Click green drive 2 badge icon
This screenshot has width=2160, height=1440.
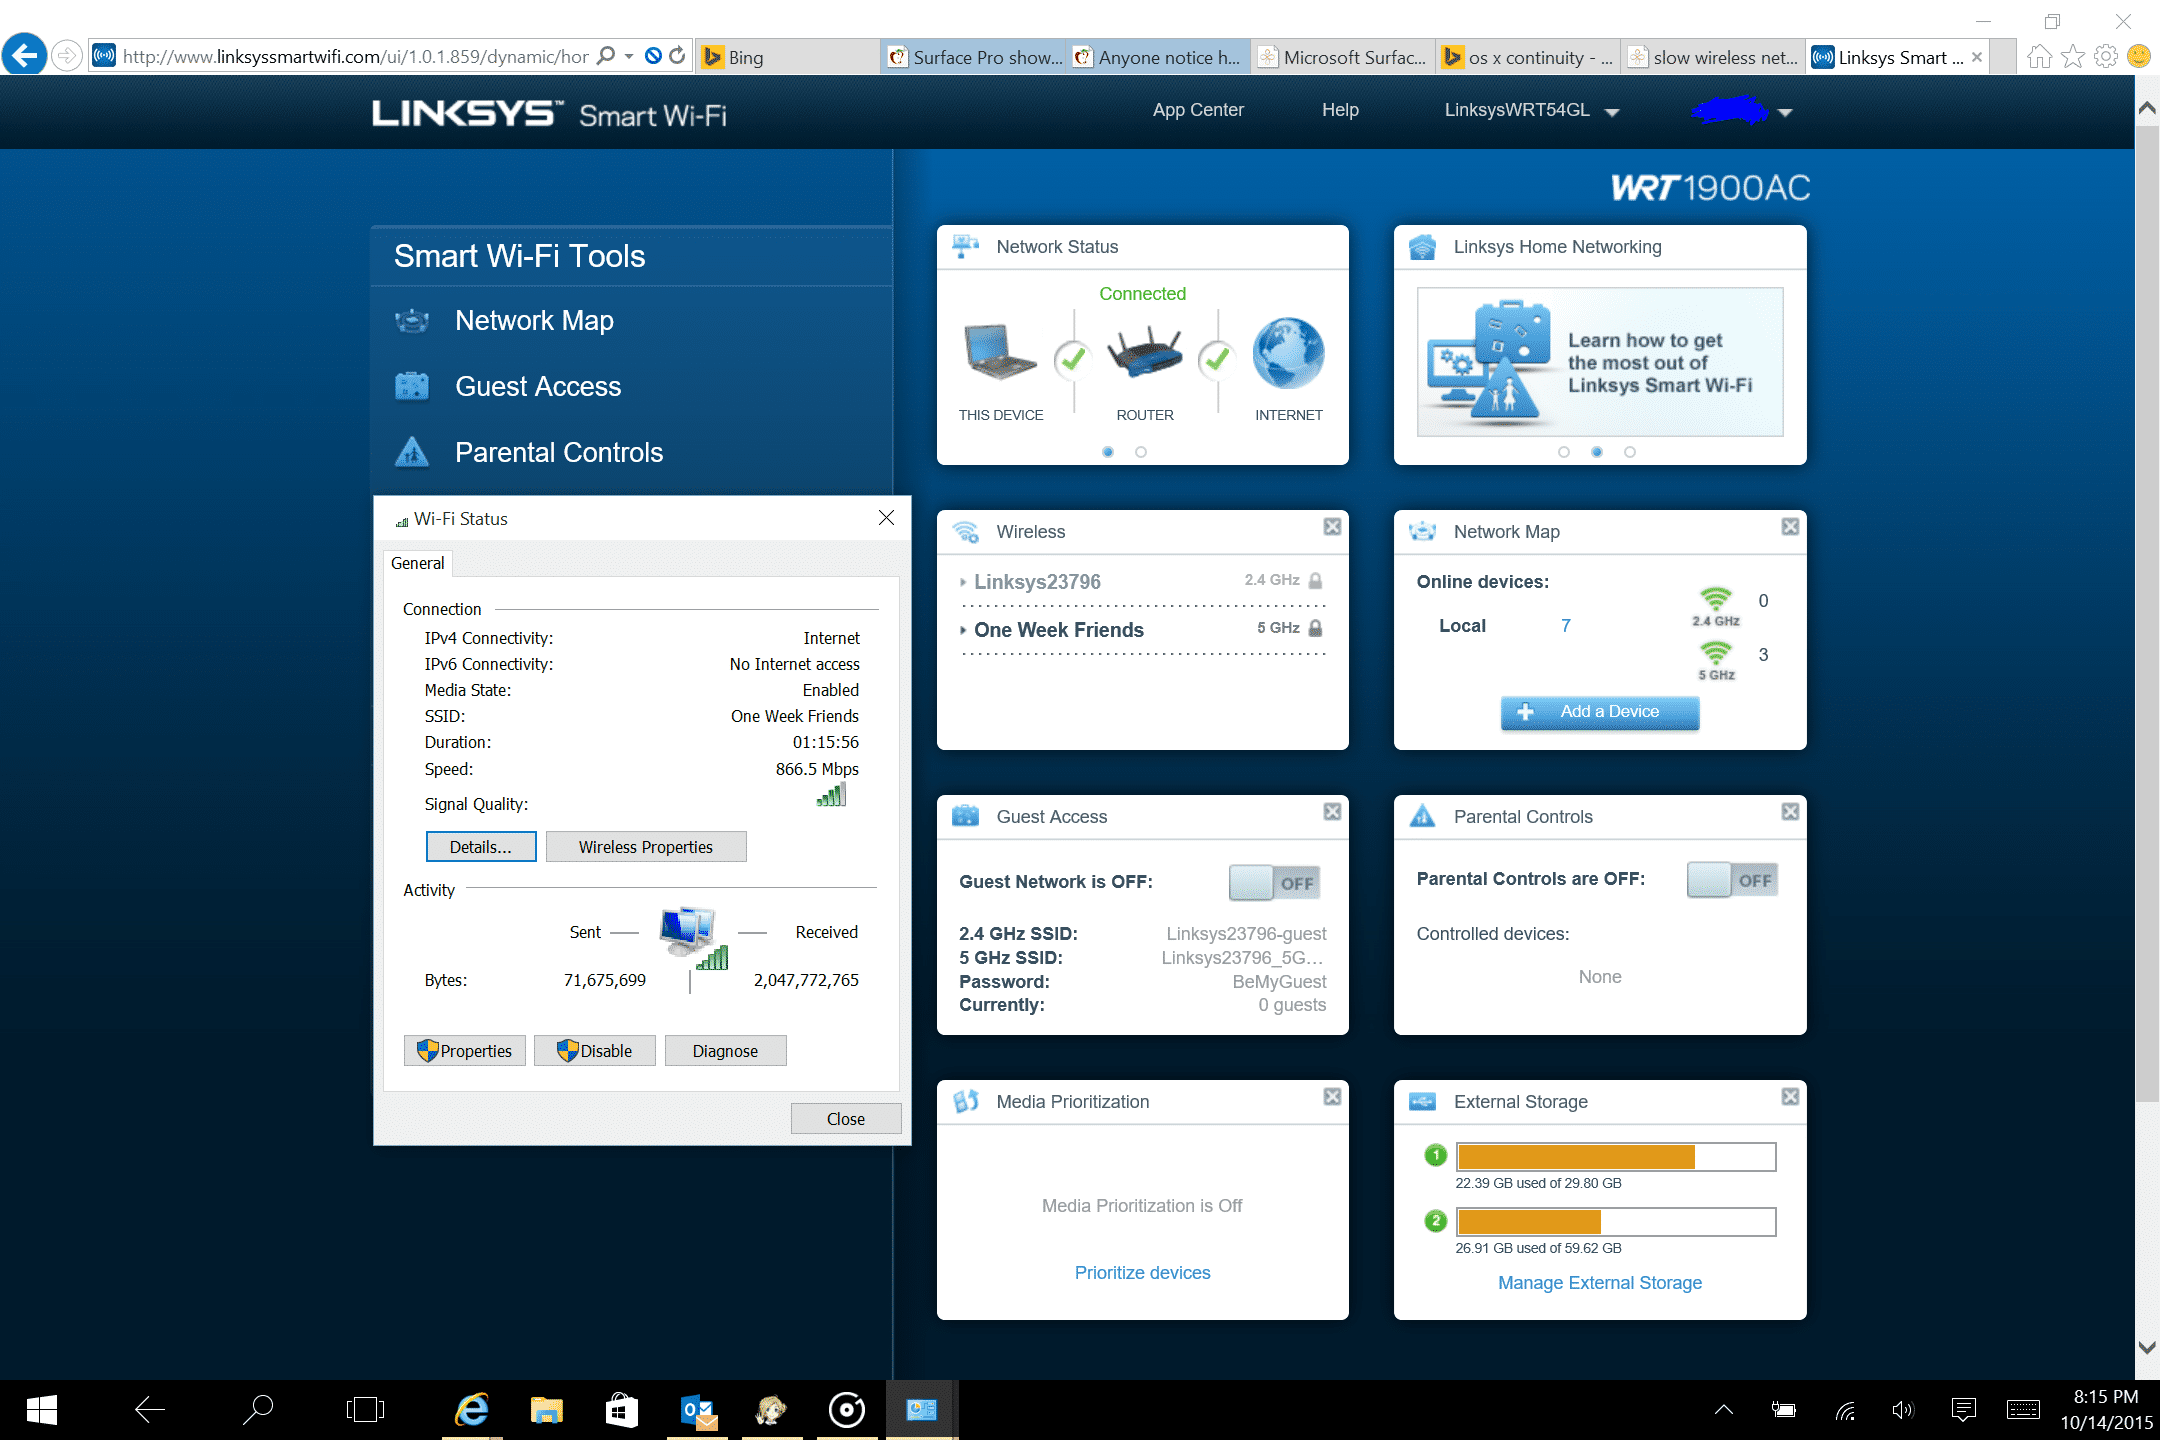point(1436,1221)
